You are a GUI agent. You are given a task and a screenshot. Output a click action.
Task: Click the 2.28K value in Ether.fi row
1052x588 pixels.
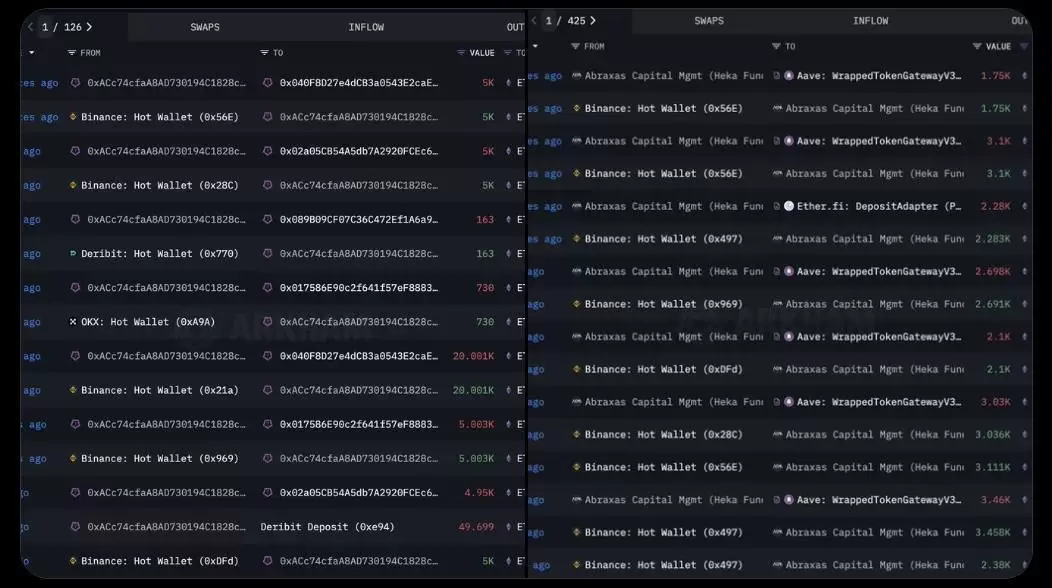point(996,206)
